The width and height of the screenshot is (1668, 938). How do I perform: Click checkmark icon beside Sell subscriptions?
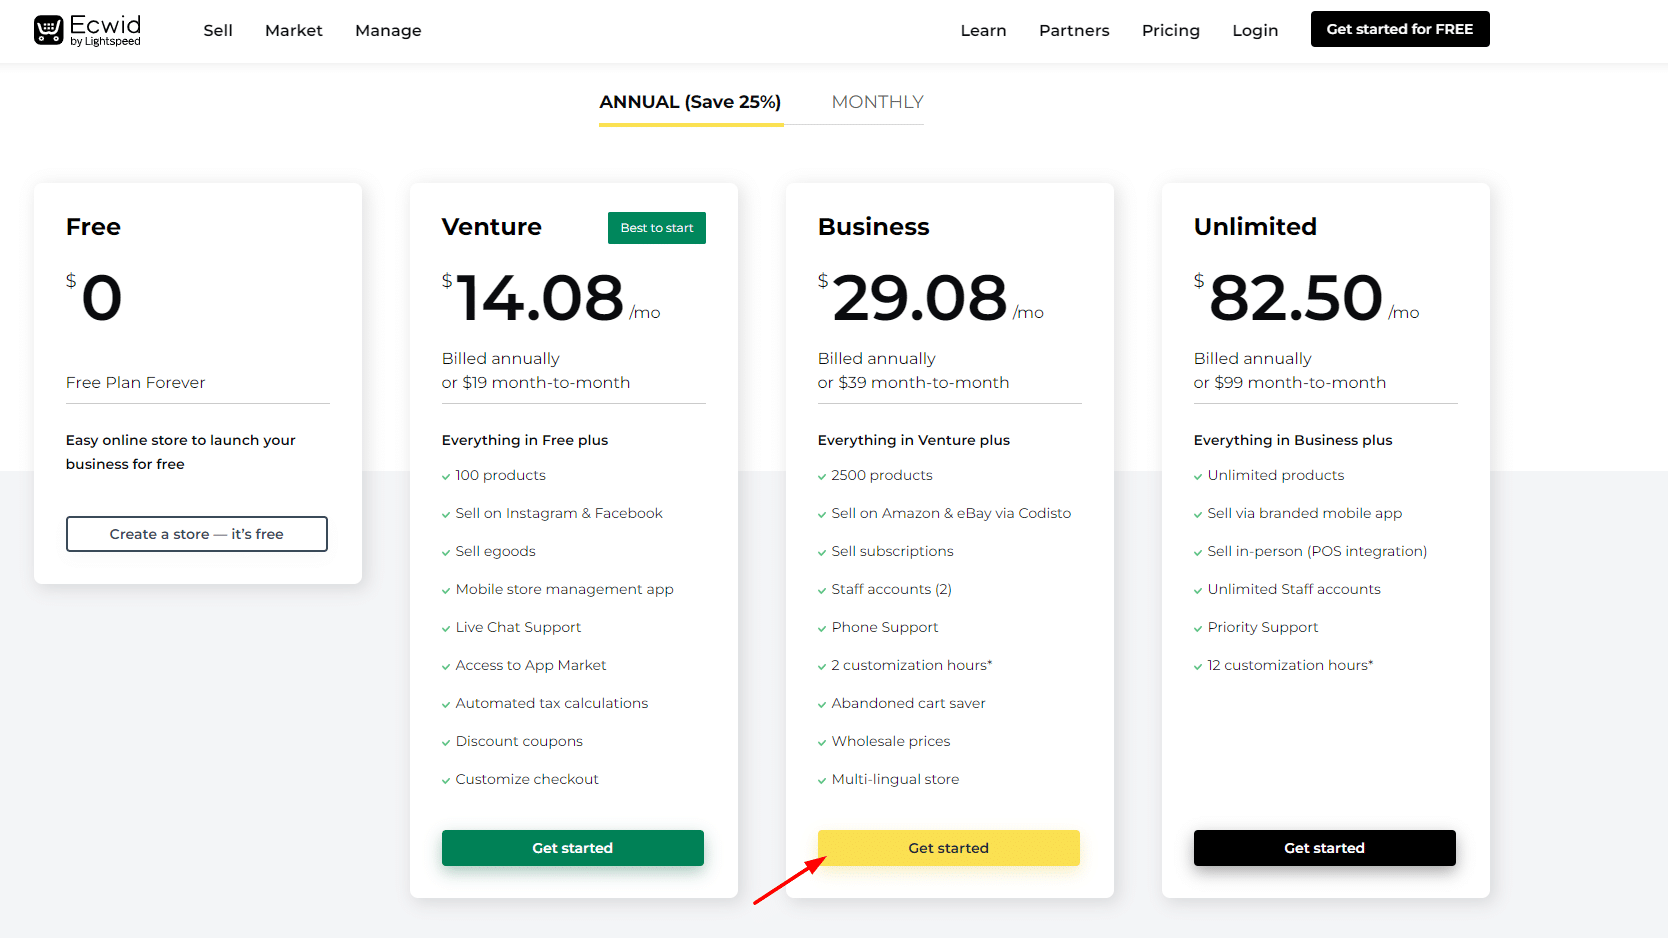pos(822,553)
